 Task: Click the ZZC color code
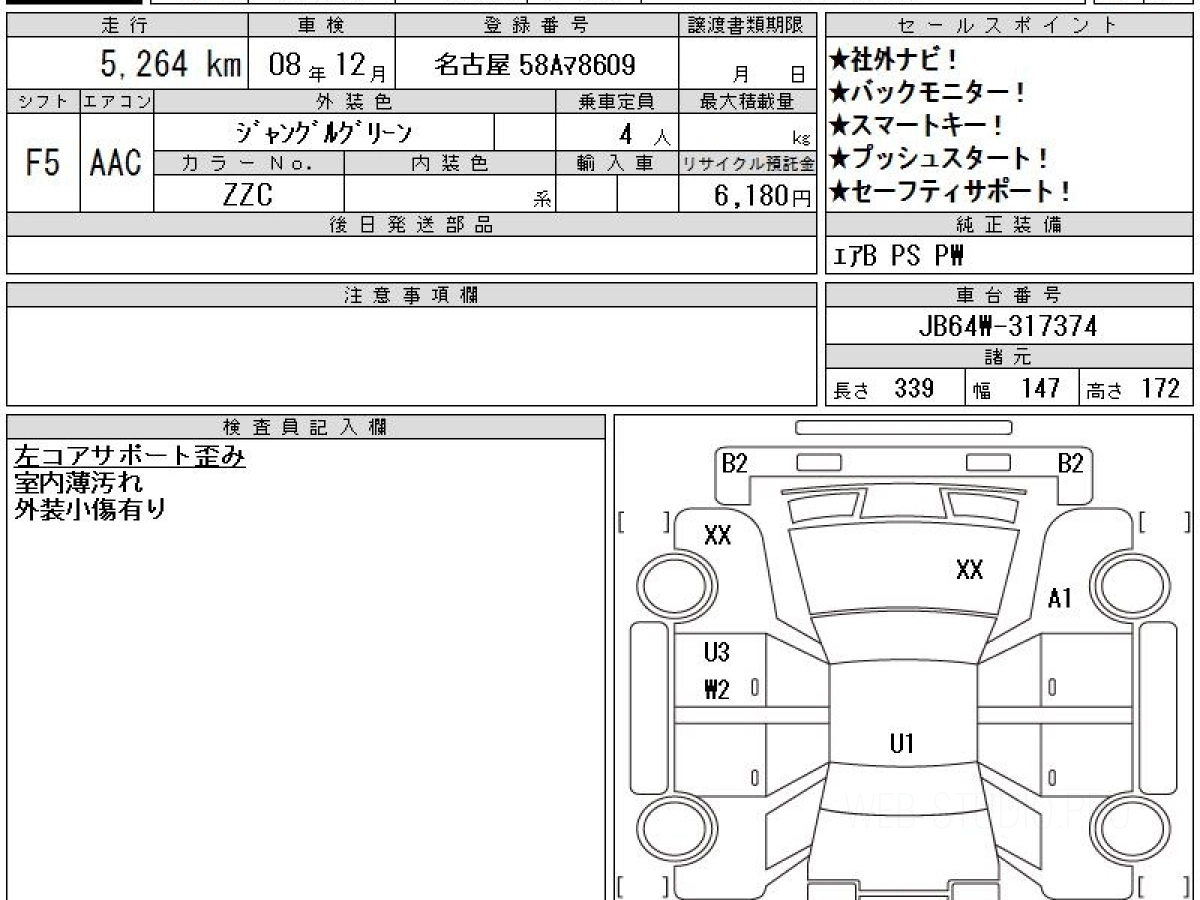click(x=248, y=195)
